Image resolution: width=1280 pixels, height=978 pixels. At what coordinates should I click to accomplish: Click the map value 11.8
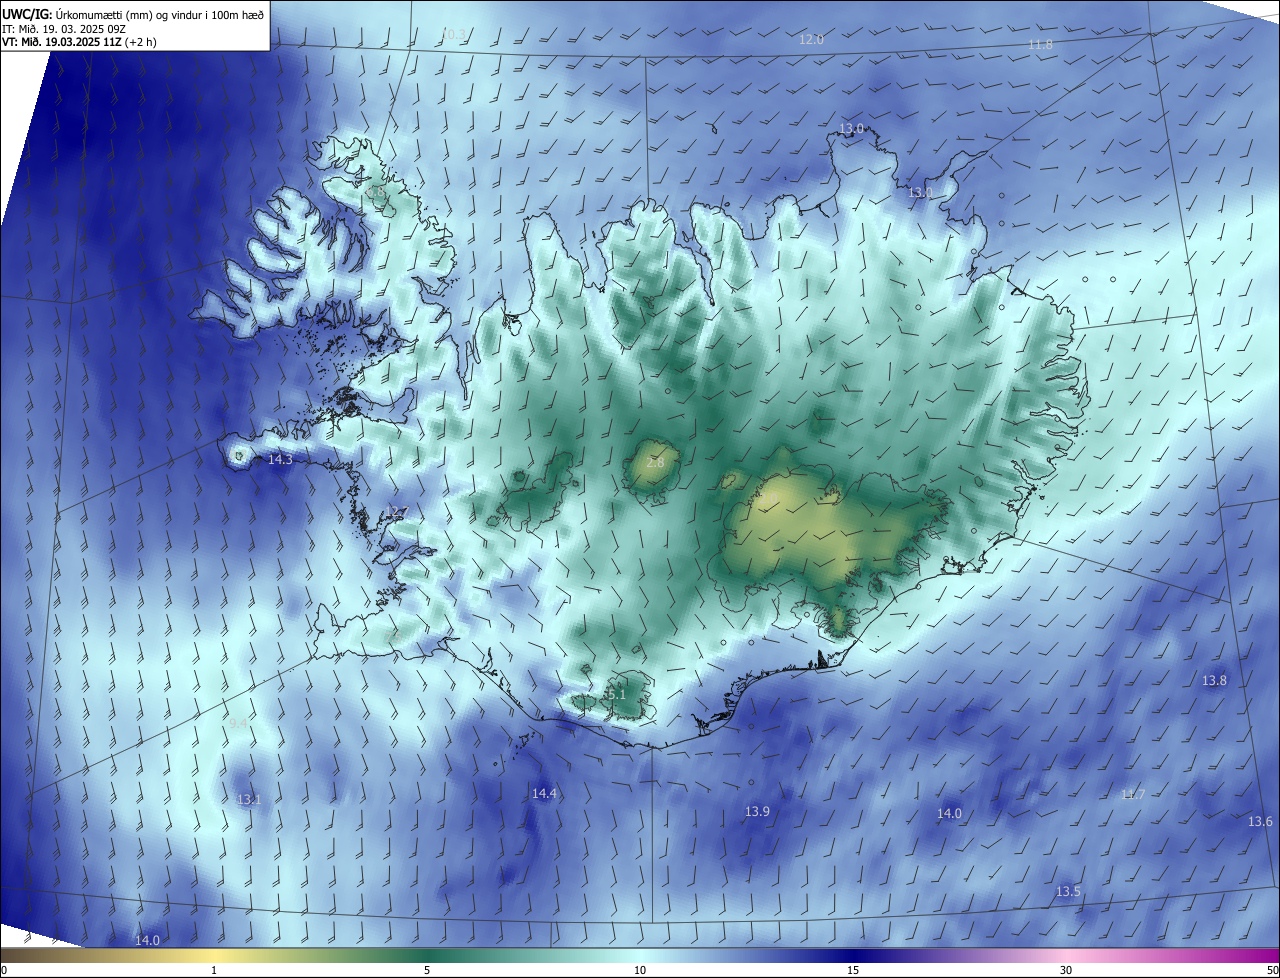(1041, 45)
